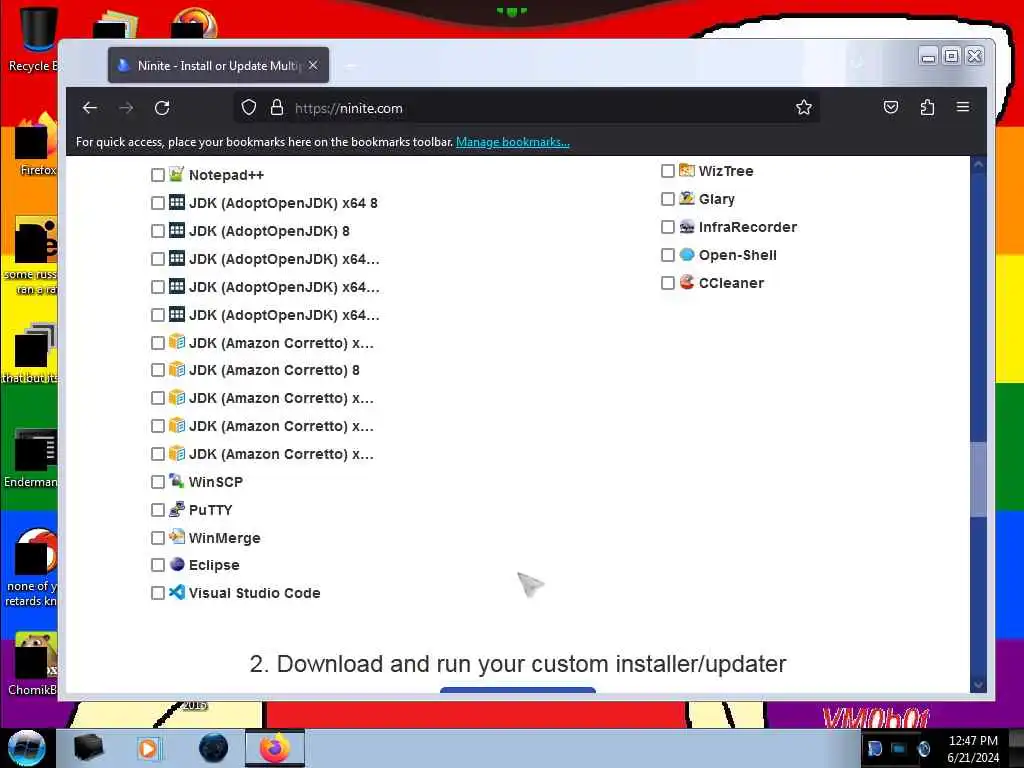
Task: Tick the JDK (Amazon Corretto) 8 checkbox
Action: click(x=157, y=370)
